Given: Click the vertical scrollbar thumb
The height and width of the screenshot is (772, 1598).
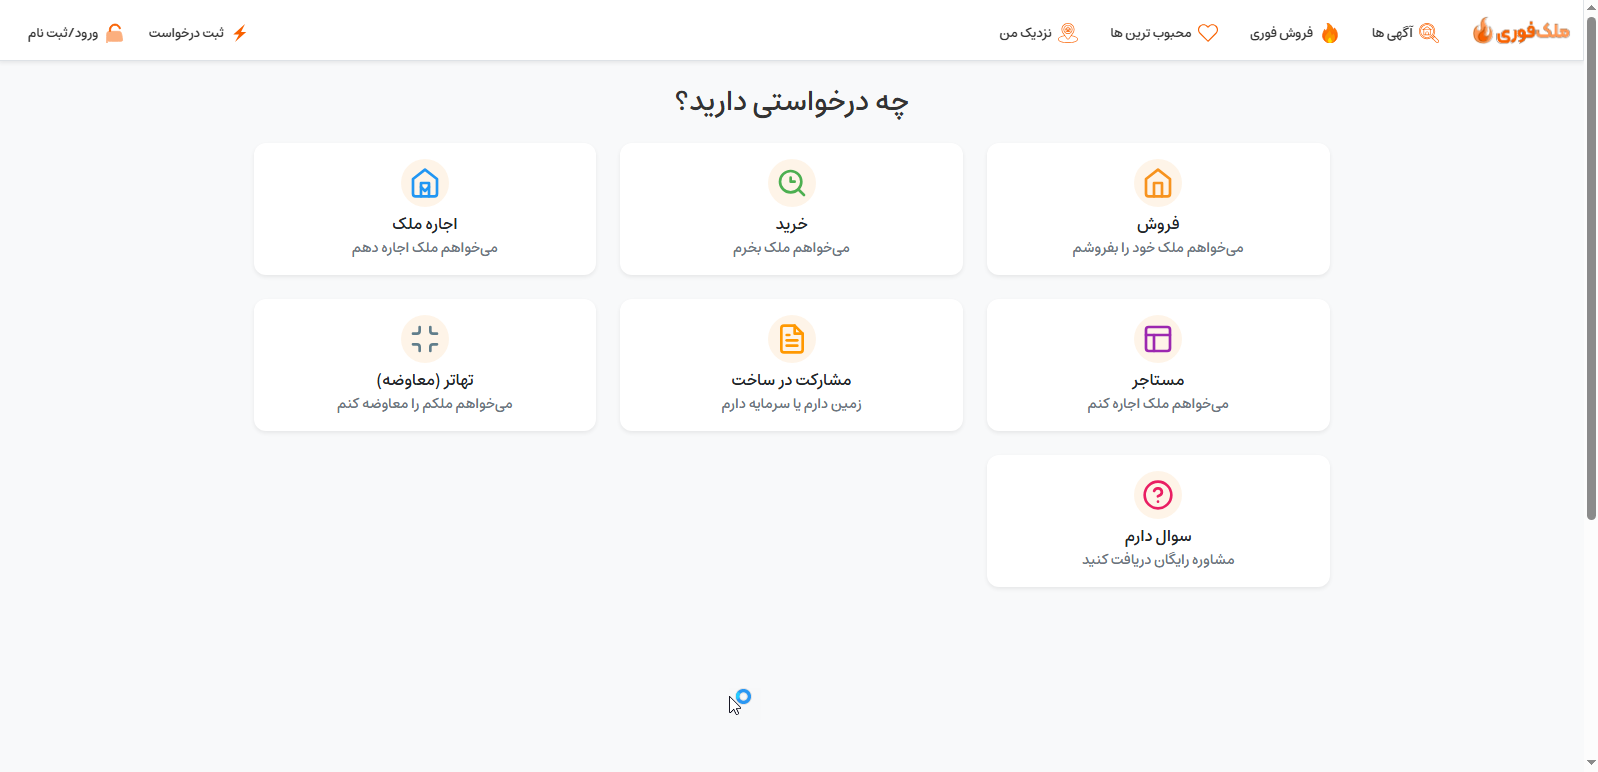Looking at the screenshot, I should tap(1591, 268).
